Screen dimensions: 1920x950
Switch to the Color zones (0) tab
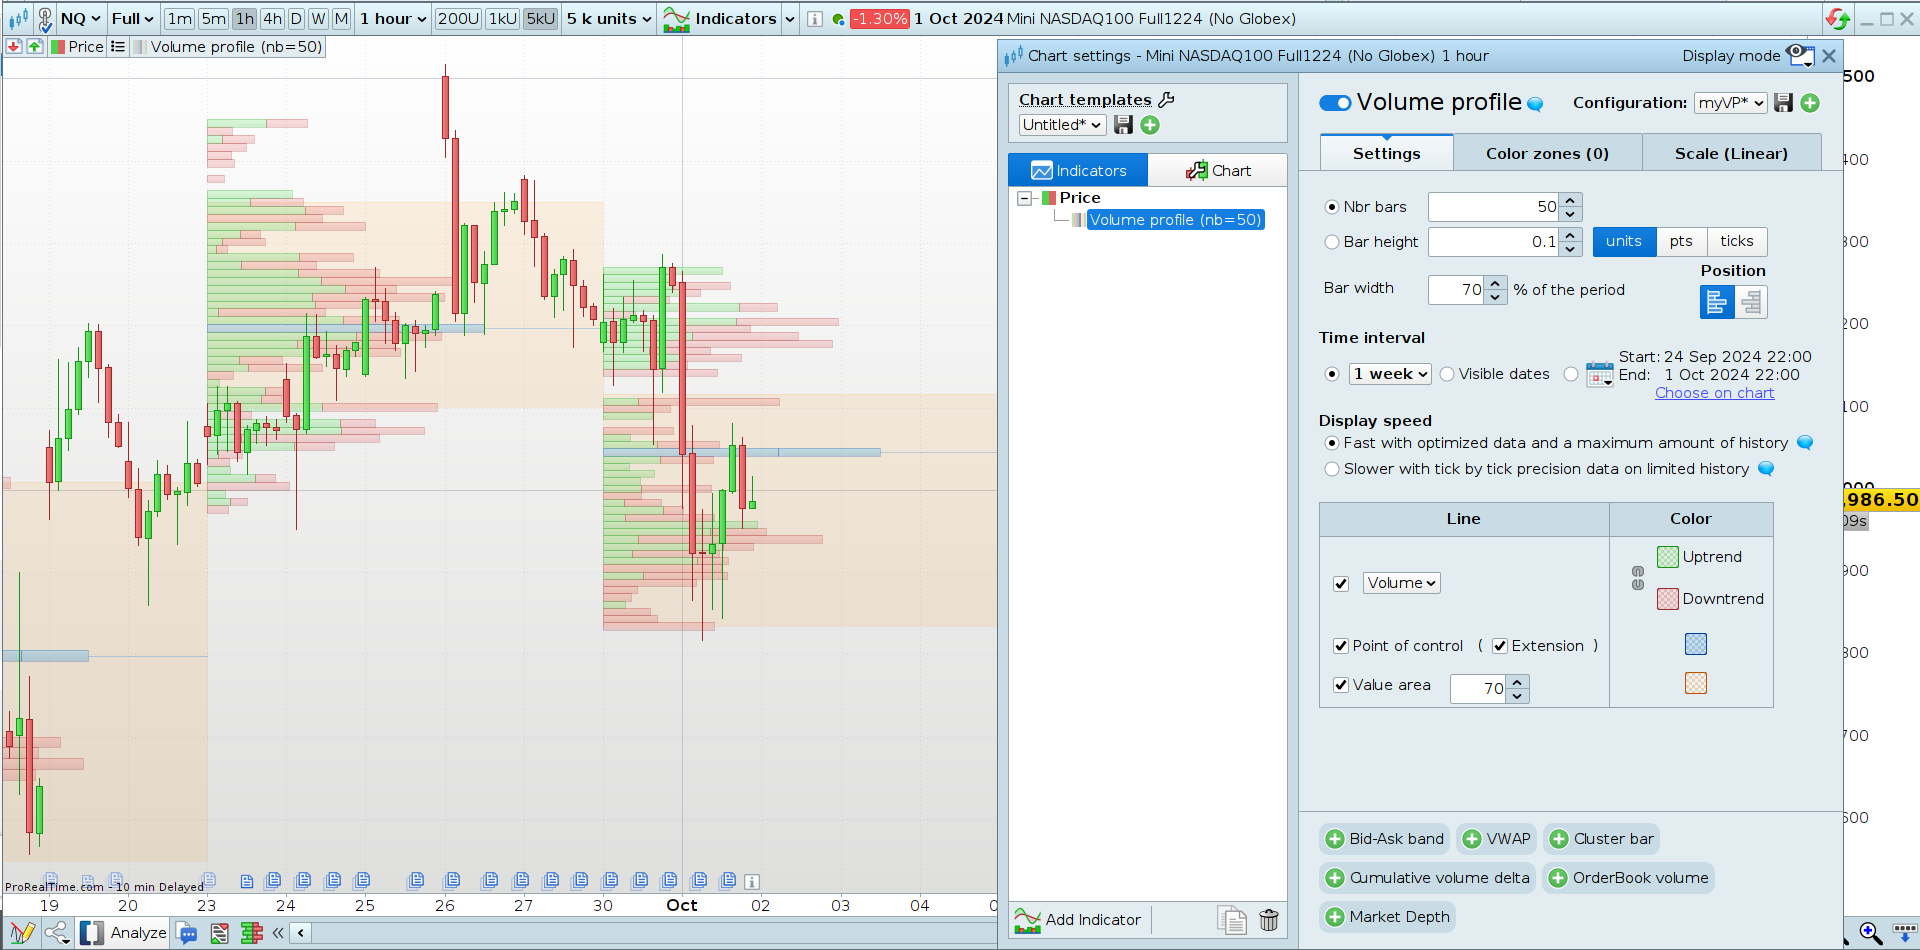1547,153
